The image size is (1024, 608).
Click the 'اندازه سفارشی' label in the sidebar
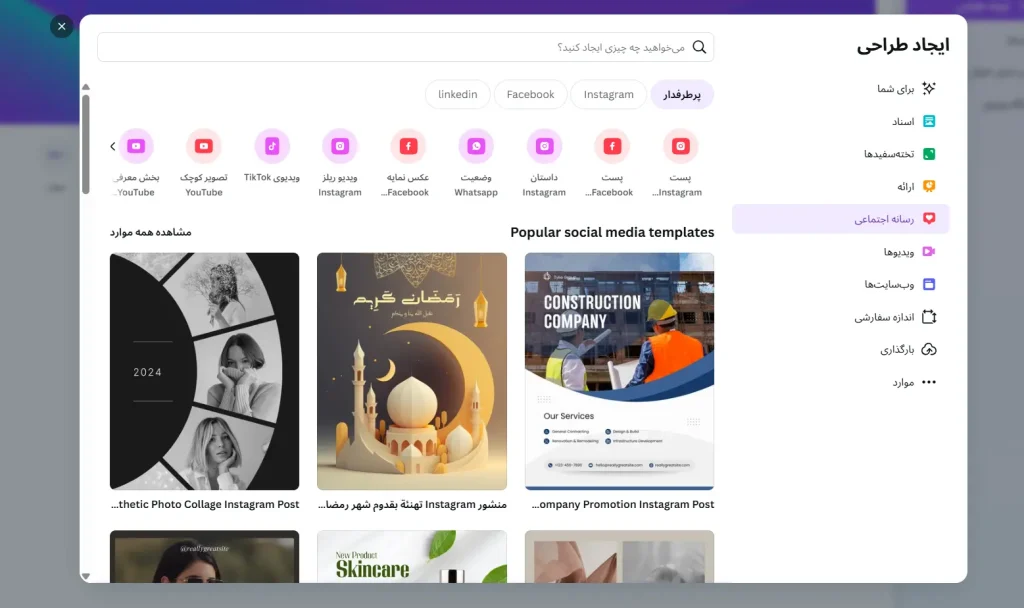click(884, 317)
